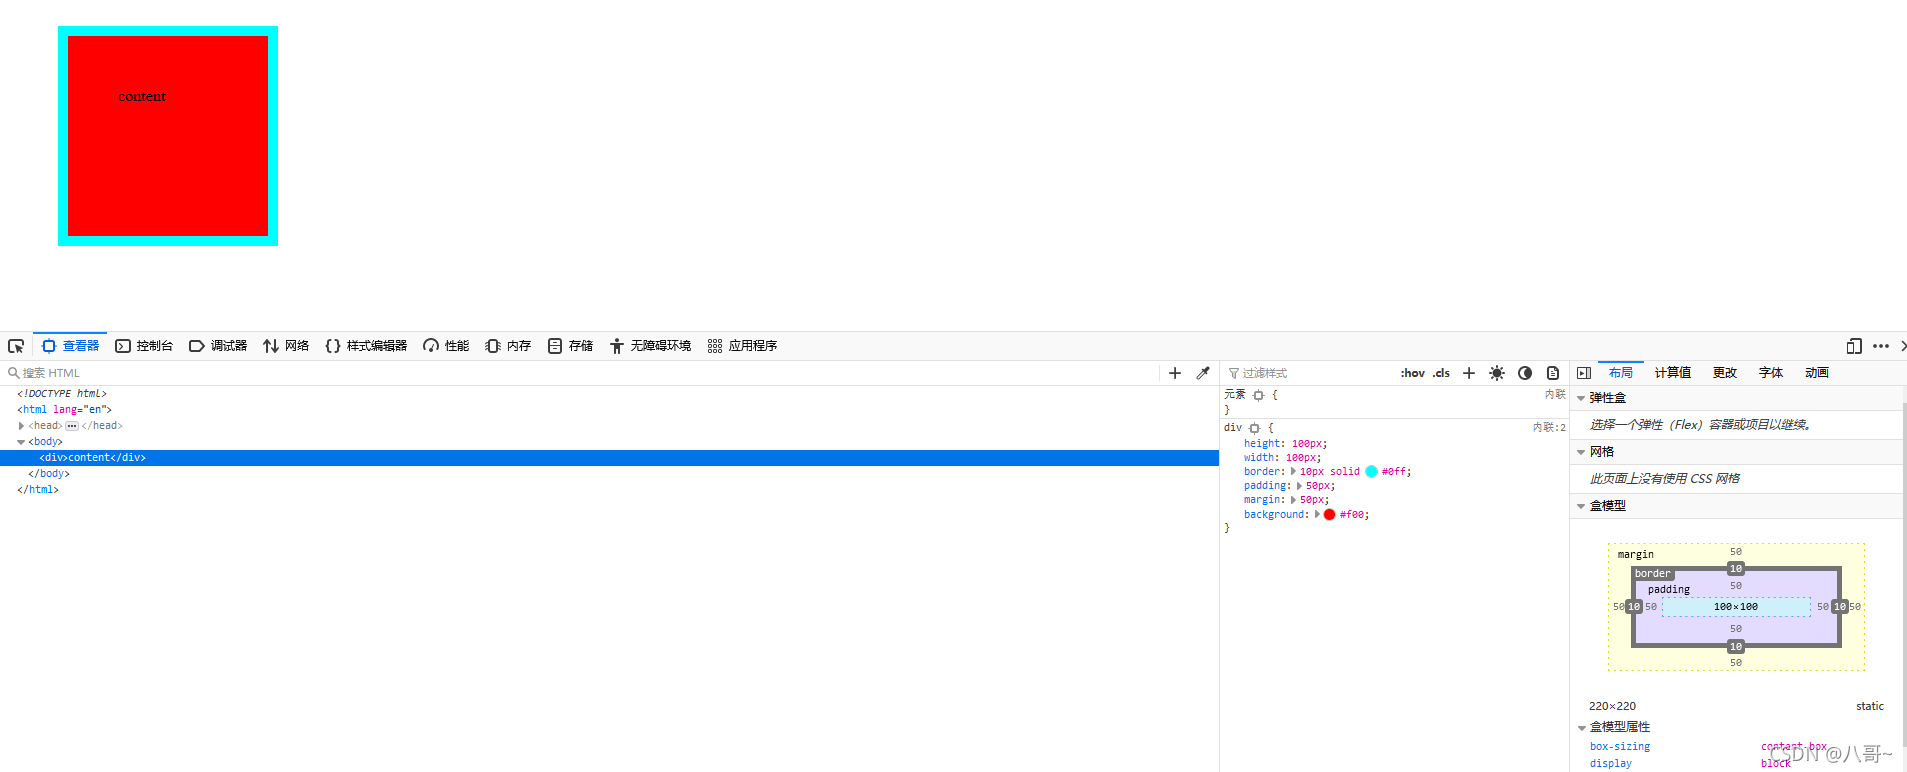Expand the border shorthand property arrow
Viewport: 1907px width, 772px height.
1293,472
